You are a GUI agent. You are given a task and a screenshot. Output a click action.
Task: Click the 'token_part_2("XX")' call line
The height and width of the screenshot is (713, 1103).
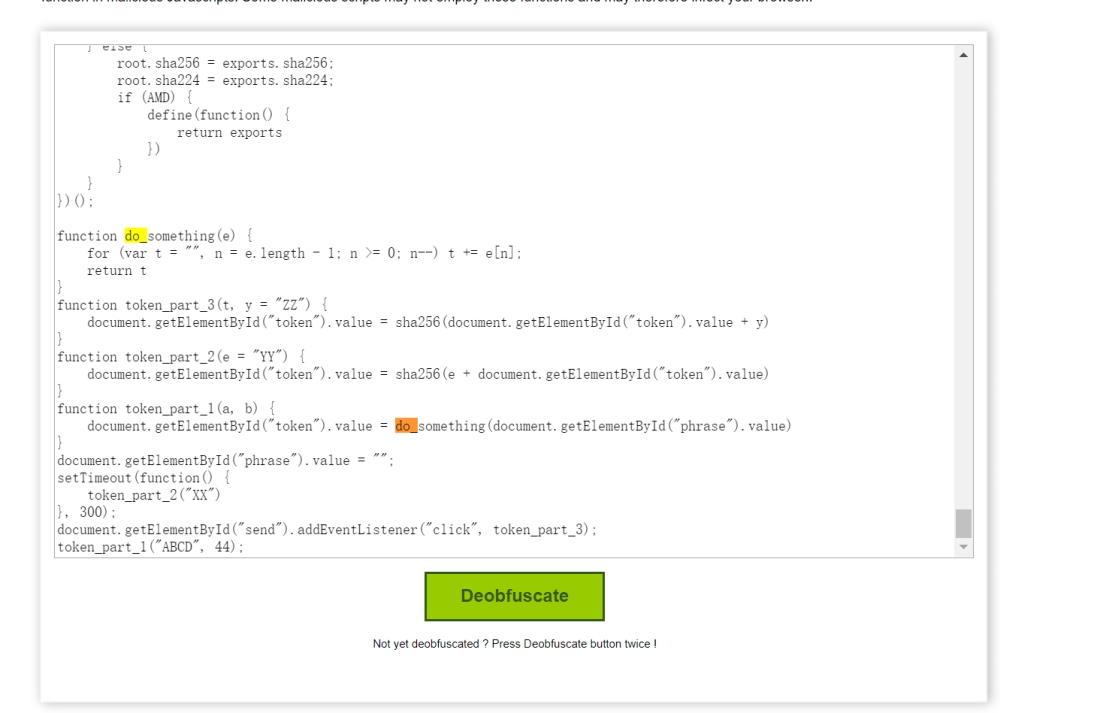pos(154,496)
